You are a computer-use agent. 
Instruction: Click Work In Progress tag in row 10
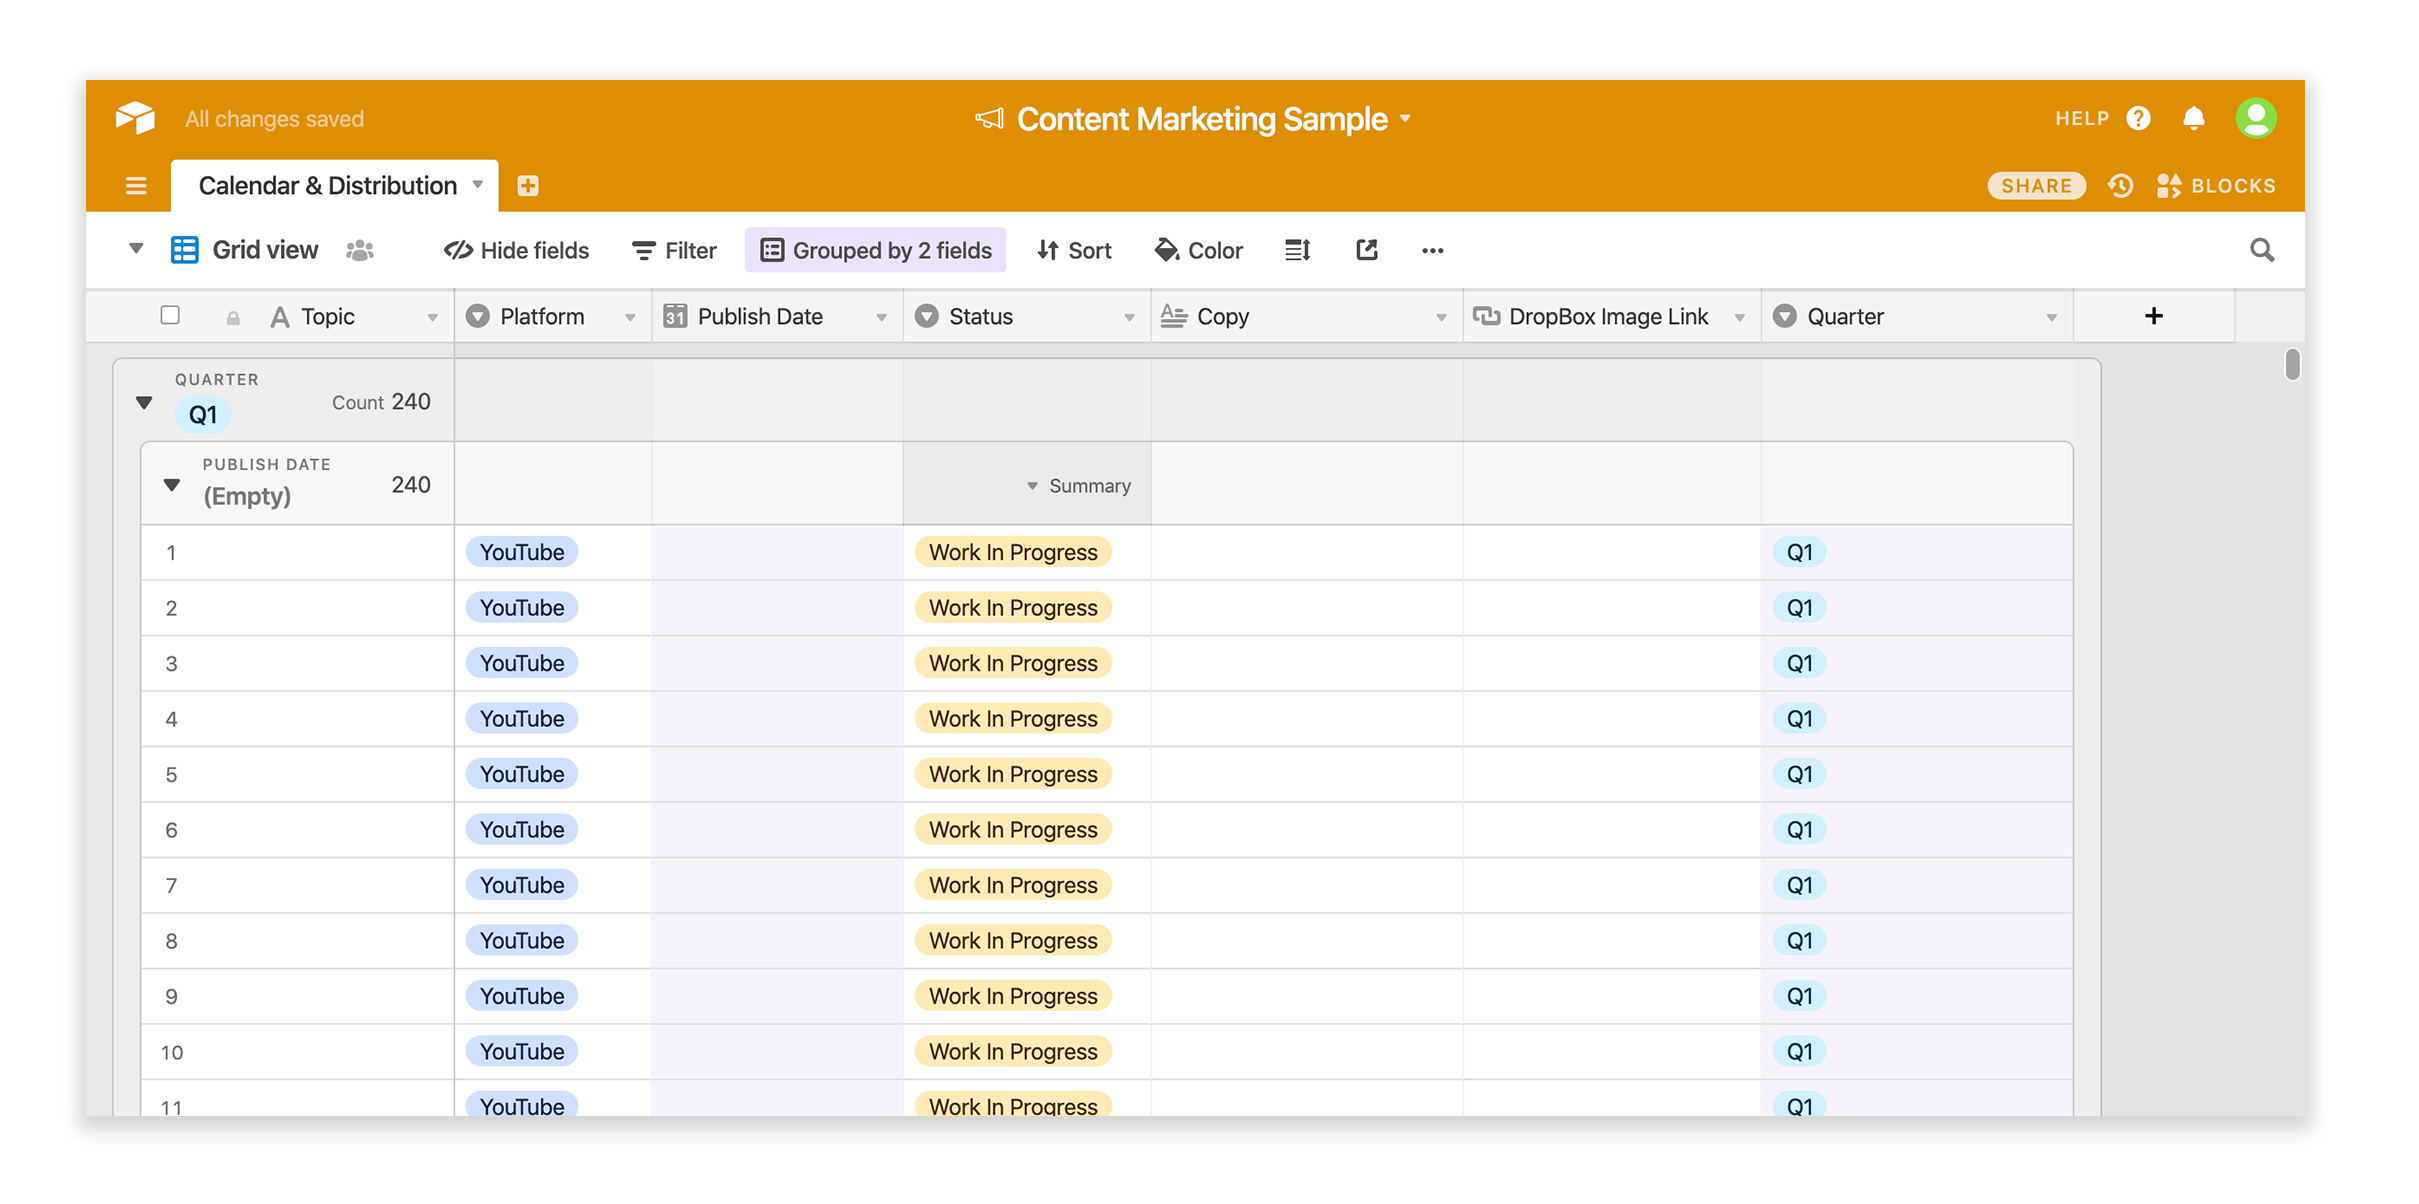pos(1013,1052)
